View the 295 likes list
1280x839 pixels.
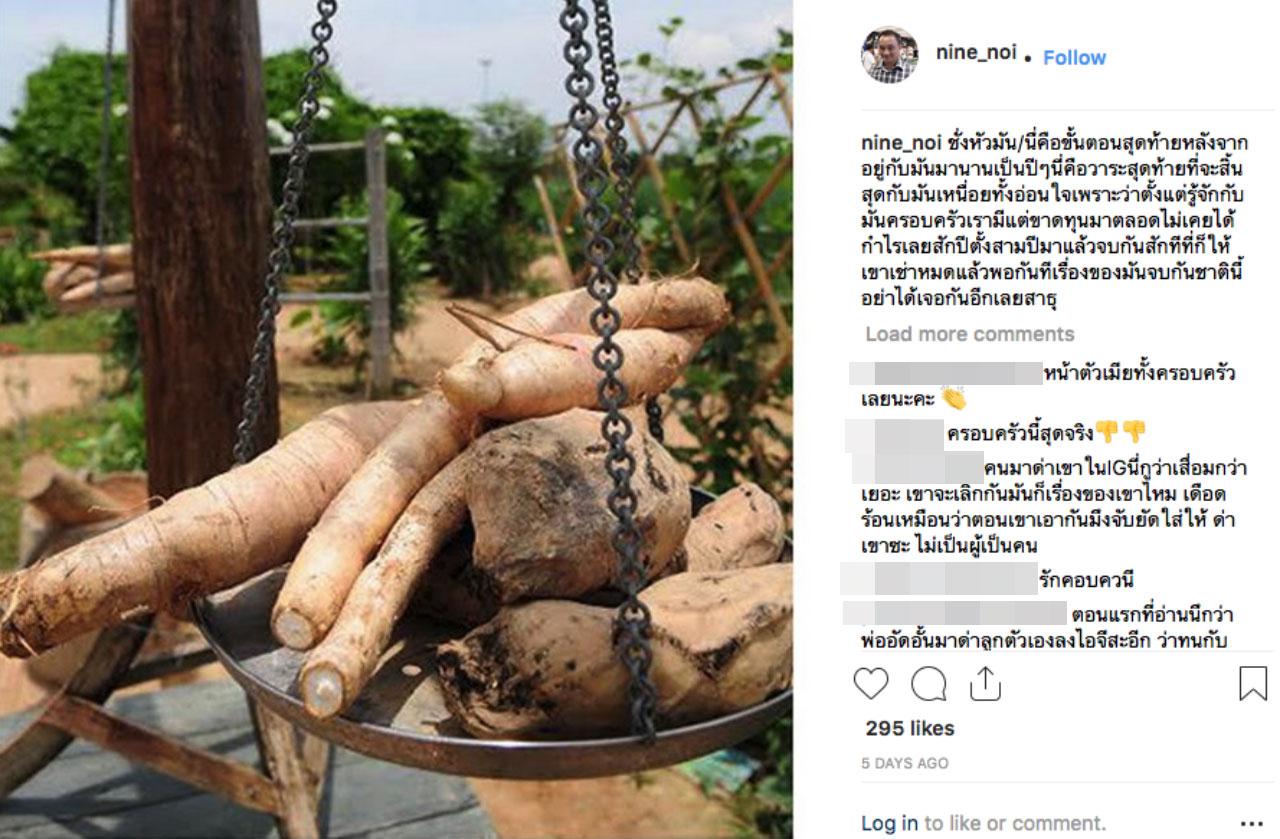910,728
